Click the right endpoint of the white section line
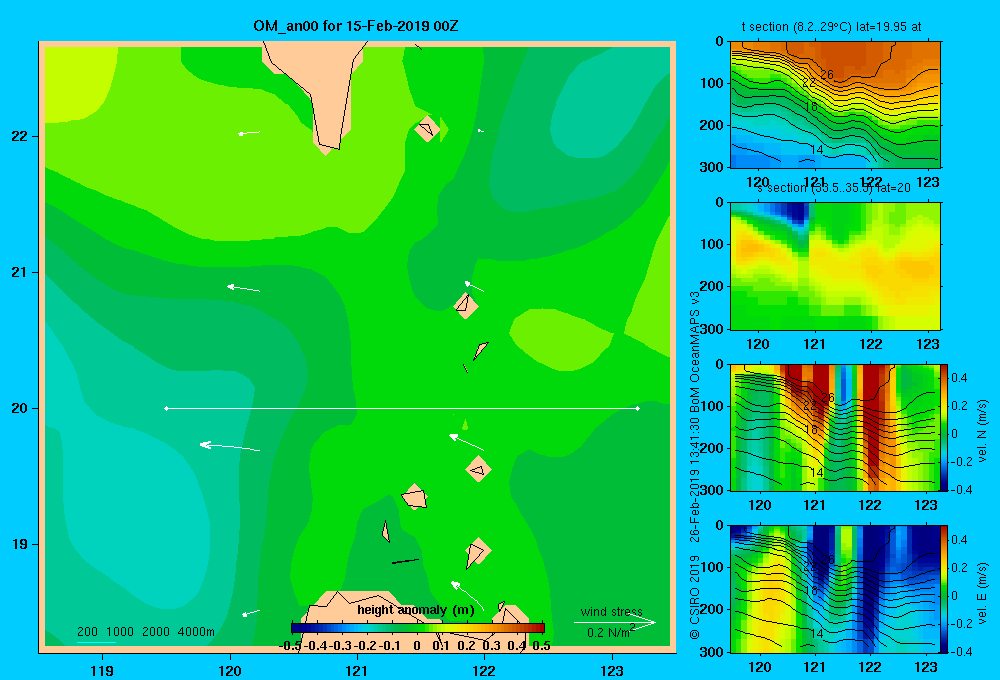This screenshot has height=680, width=1000. [x=638, y=408]
